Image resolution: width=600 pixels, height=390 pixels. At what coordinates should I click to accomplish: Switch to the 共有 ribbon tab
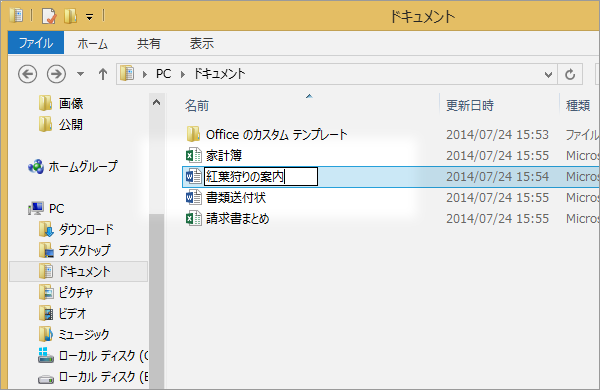click(x=148, y=44)
